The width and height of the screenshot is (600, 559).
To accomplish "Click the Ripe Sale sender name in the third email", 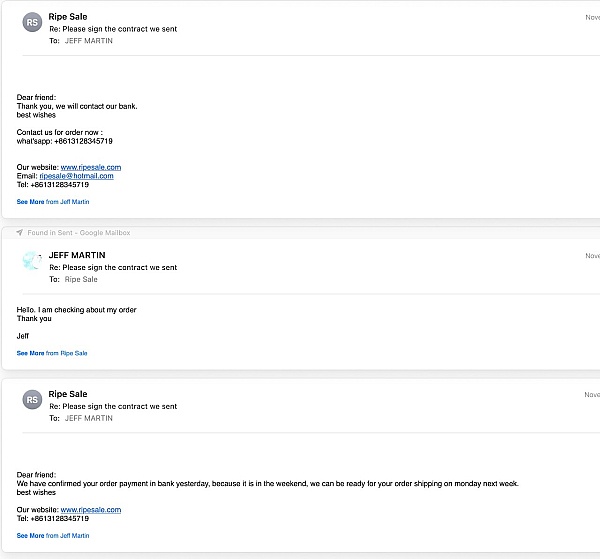I will (68, 394).
